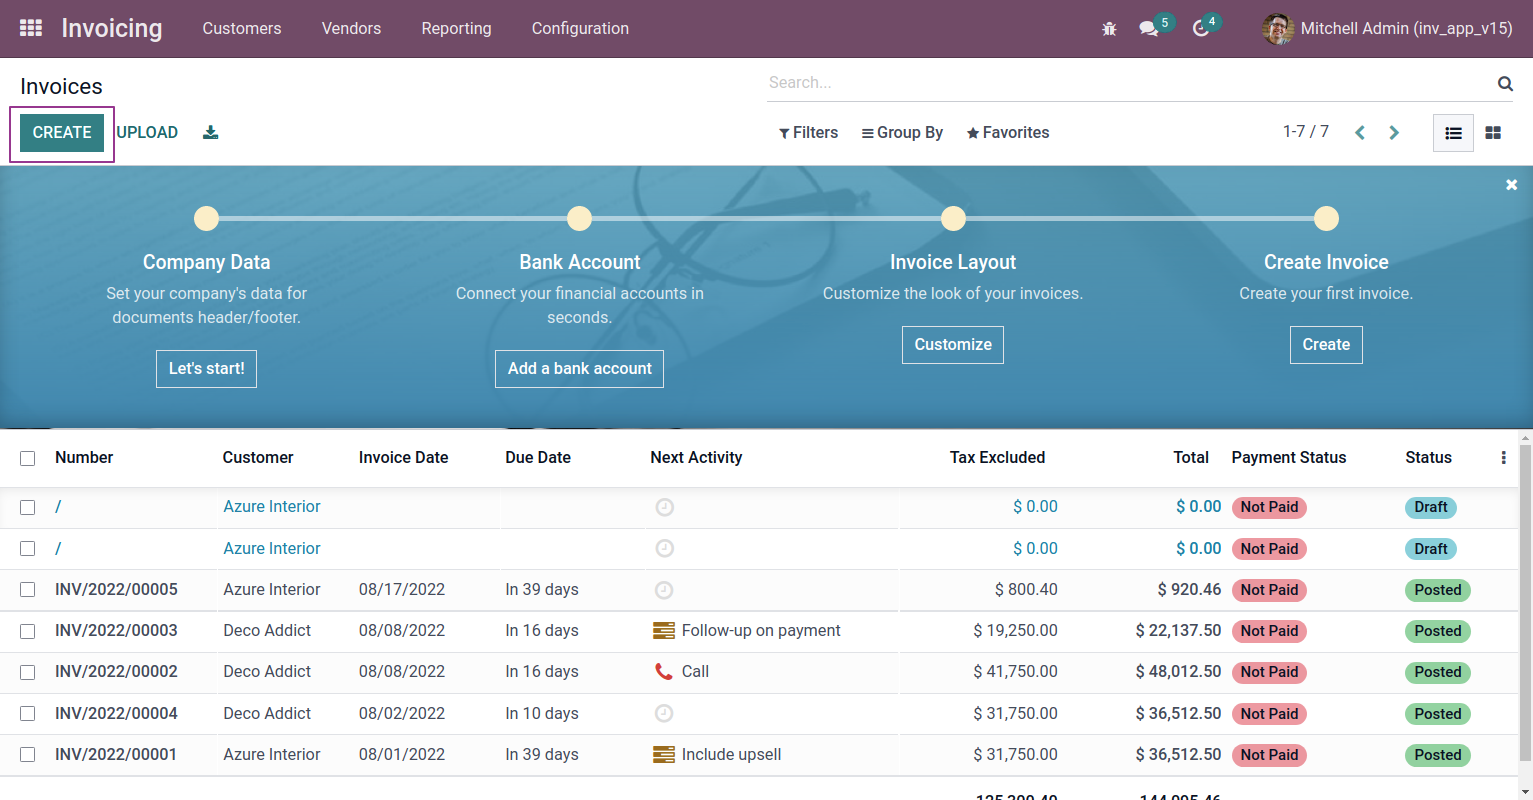This screenshot has height=800, width=1533.
Task: Click into the Search field
Action: tap(1128, 83)
